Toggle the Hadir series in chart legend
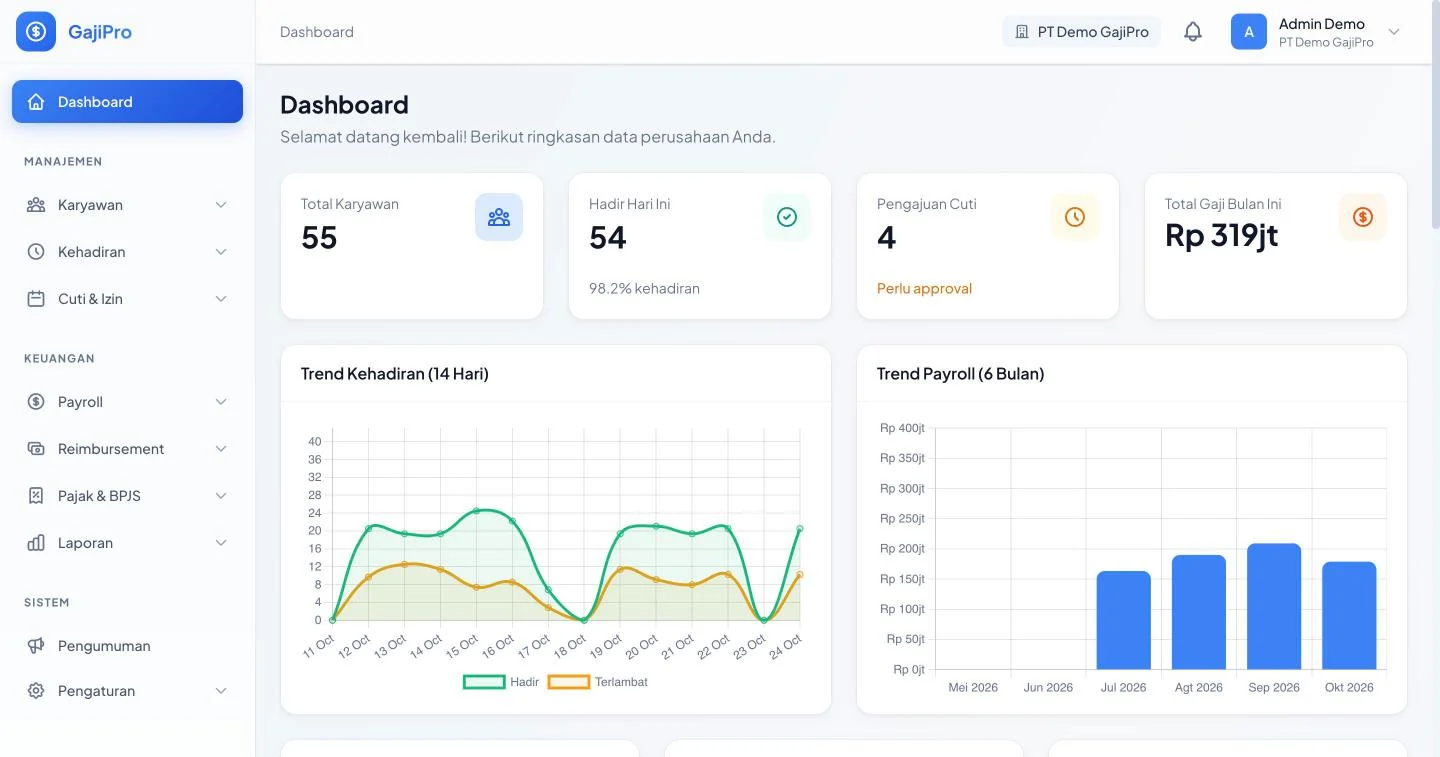 point(502,682)
